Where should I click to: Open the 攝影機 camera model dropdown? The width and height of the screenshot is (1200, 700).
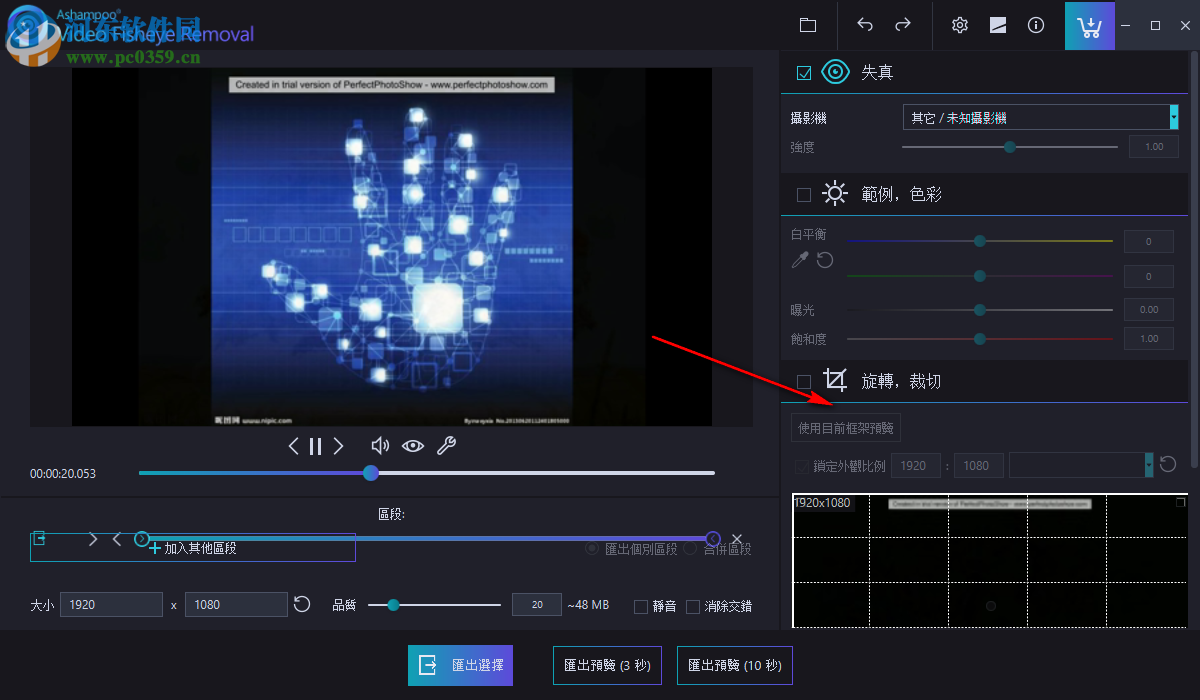pyautogui.click(x=1040, y=117)
